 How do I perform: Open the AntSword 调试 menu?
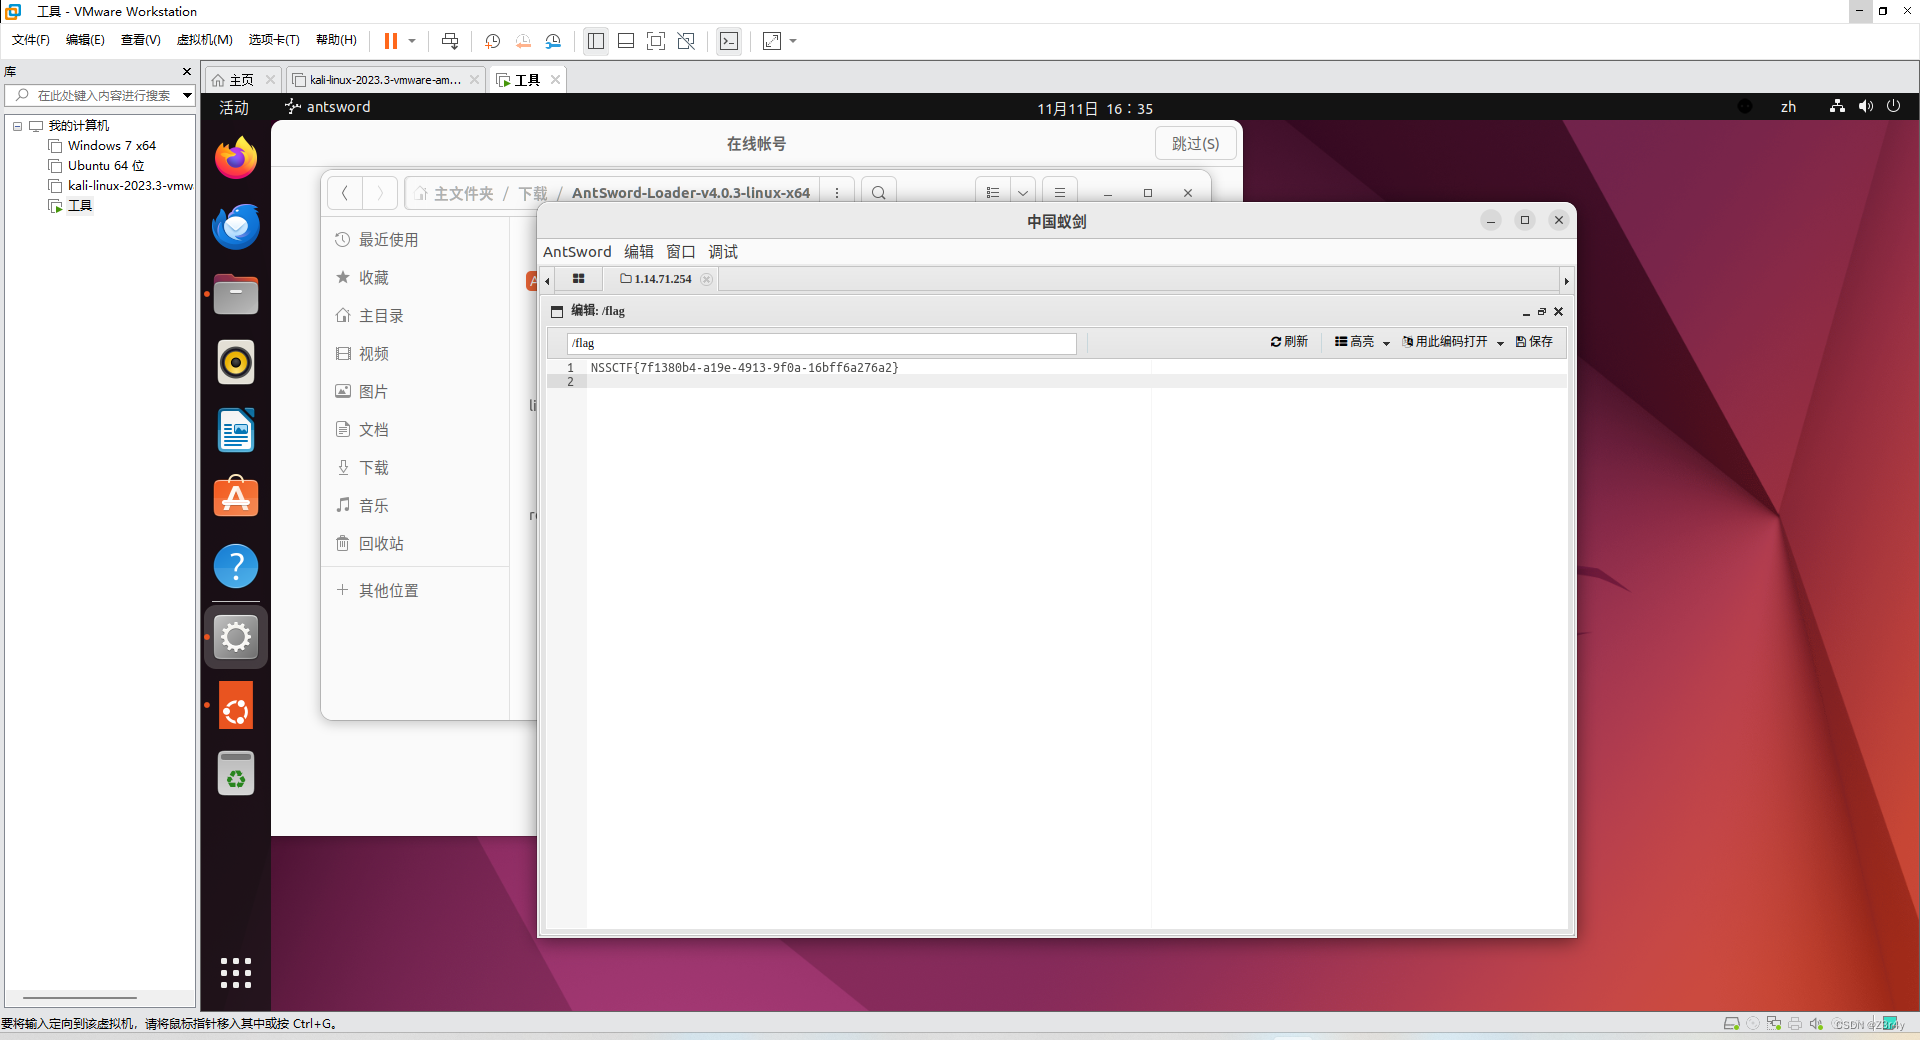pyautogui.click(x=722, y=251)
